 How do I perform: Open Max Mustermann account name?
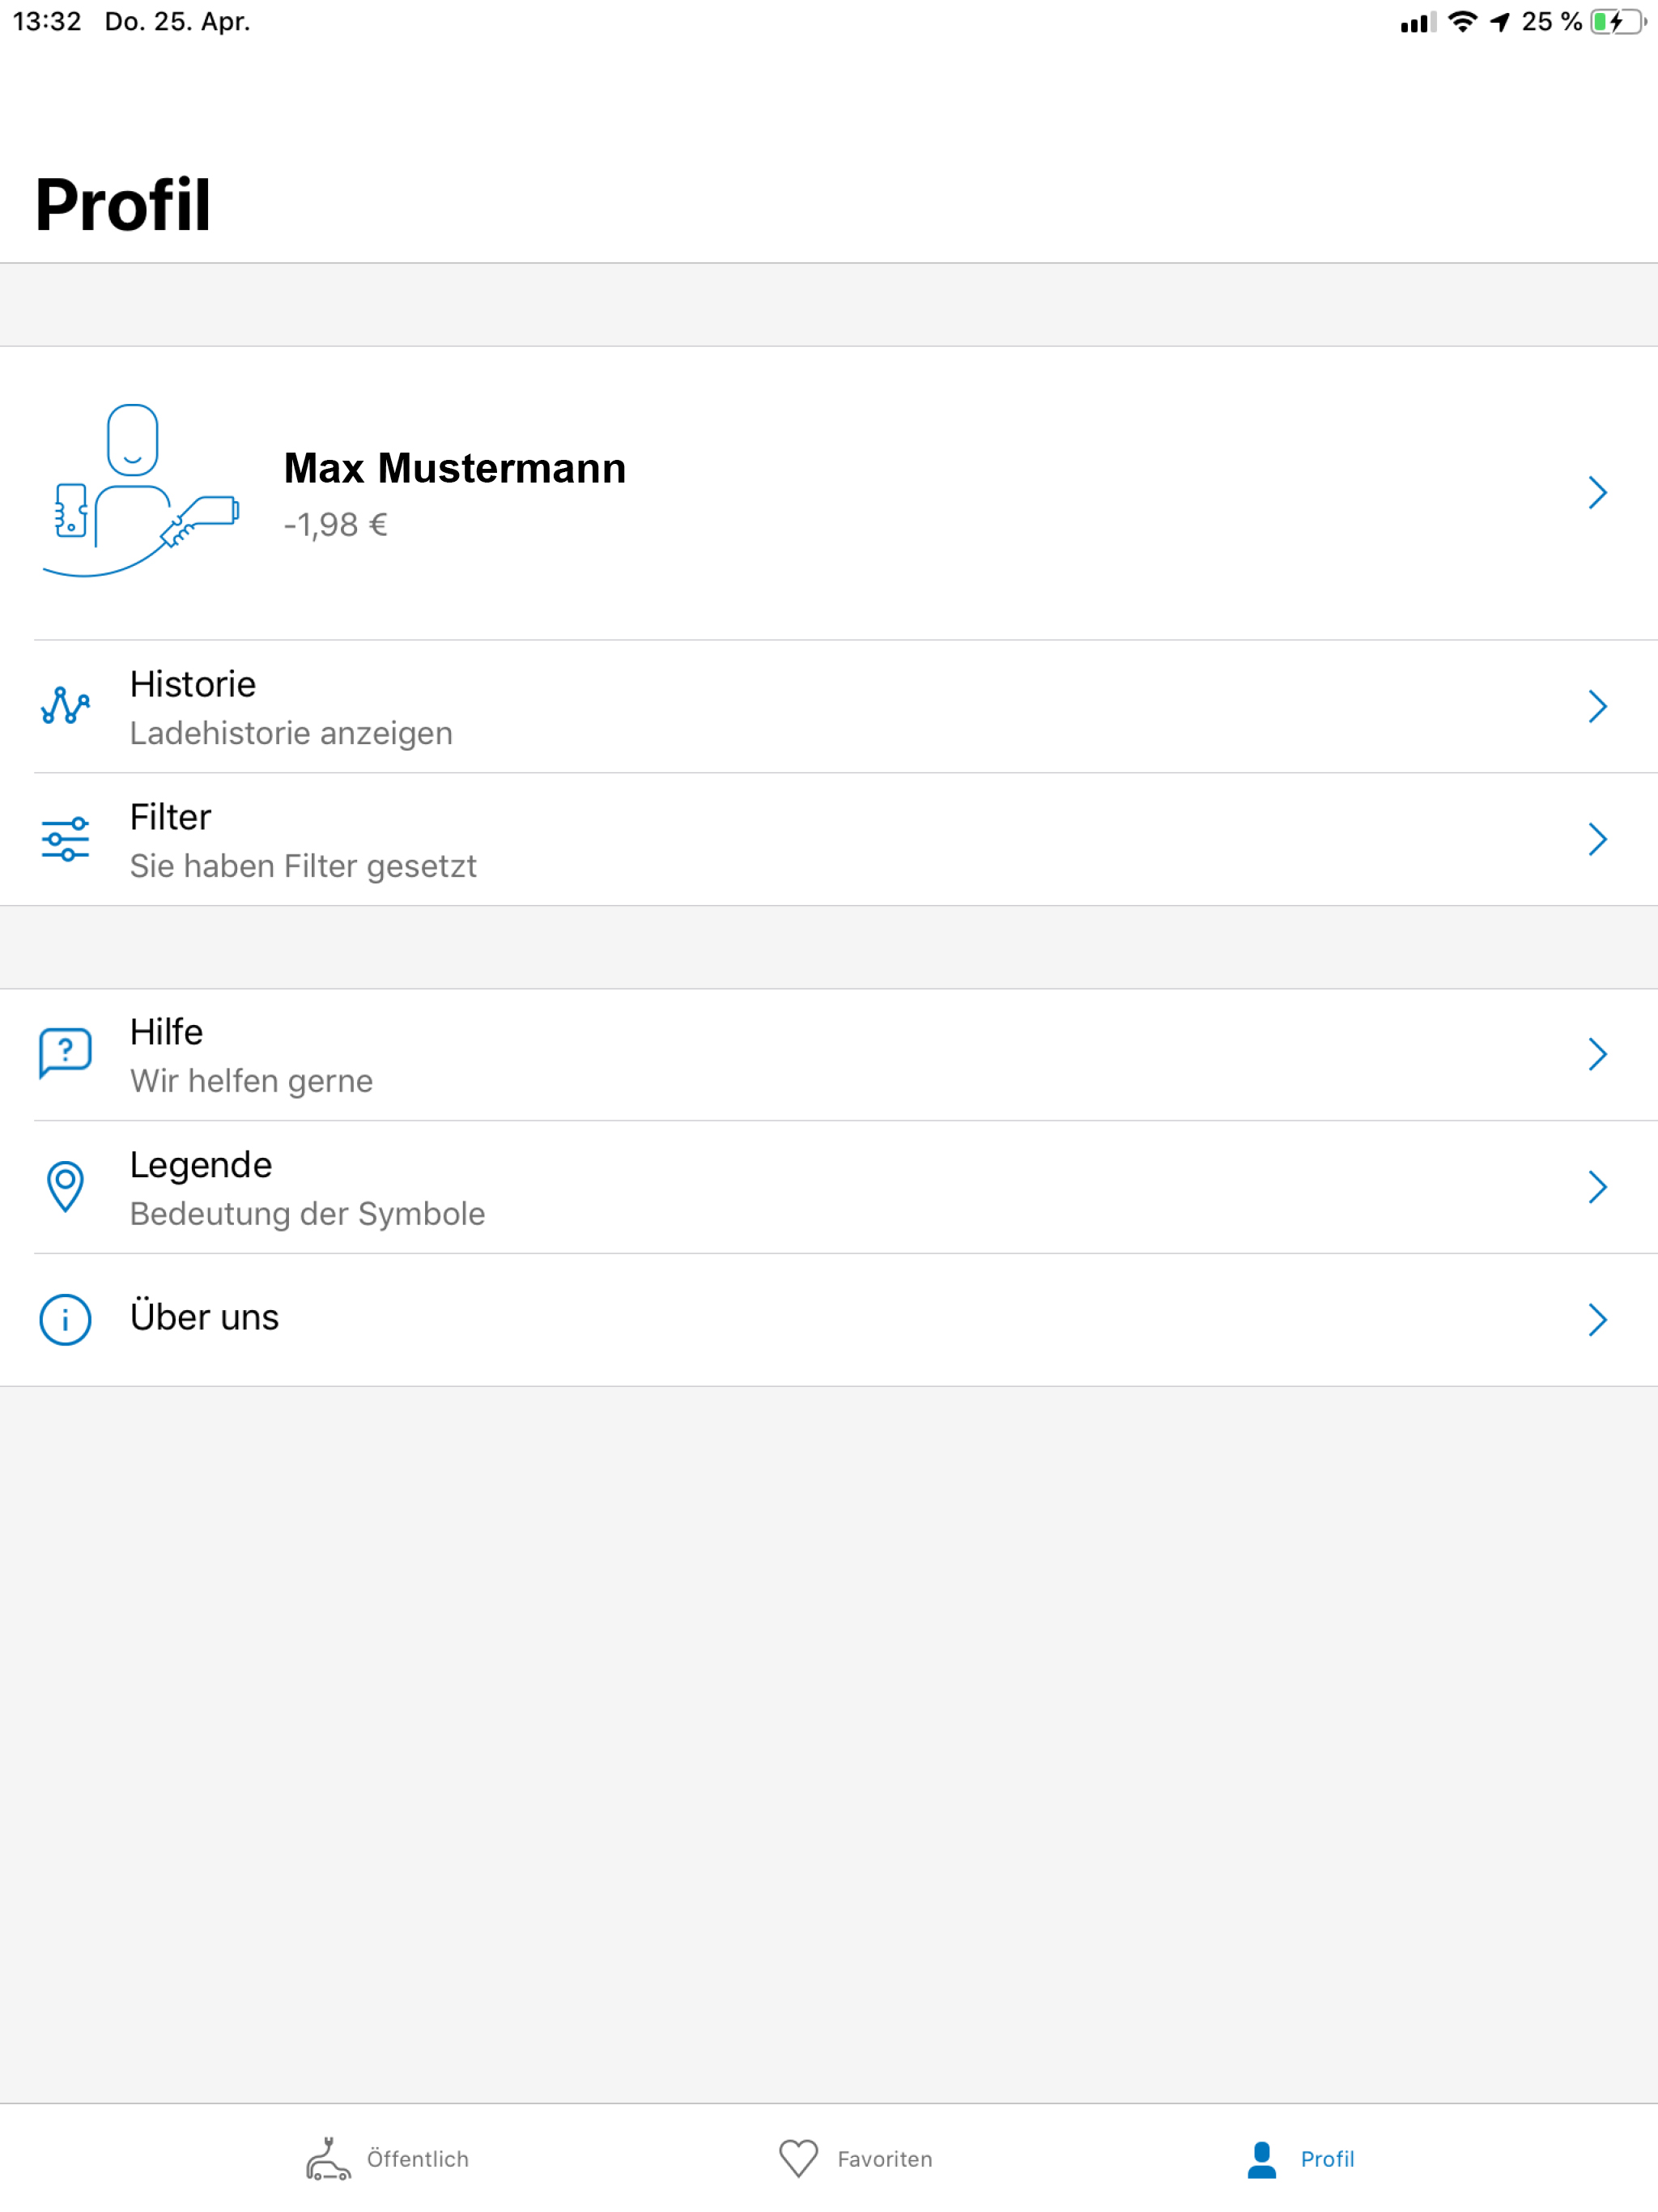point(455,468)
